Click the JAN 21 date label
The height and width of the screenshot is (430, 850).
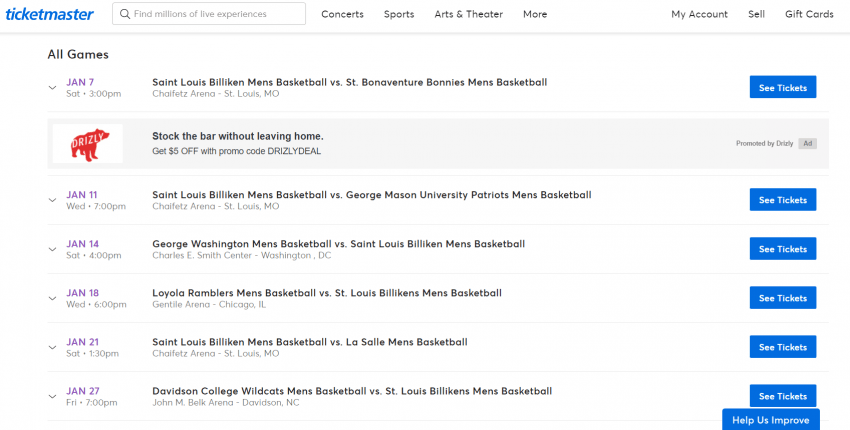pos(82,342)
